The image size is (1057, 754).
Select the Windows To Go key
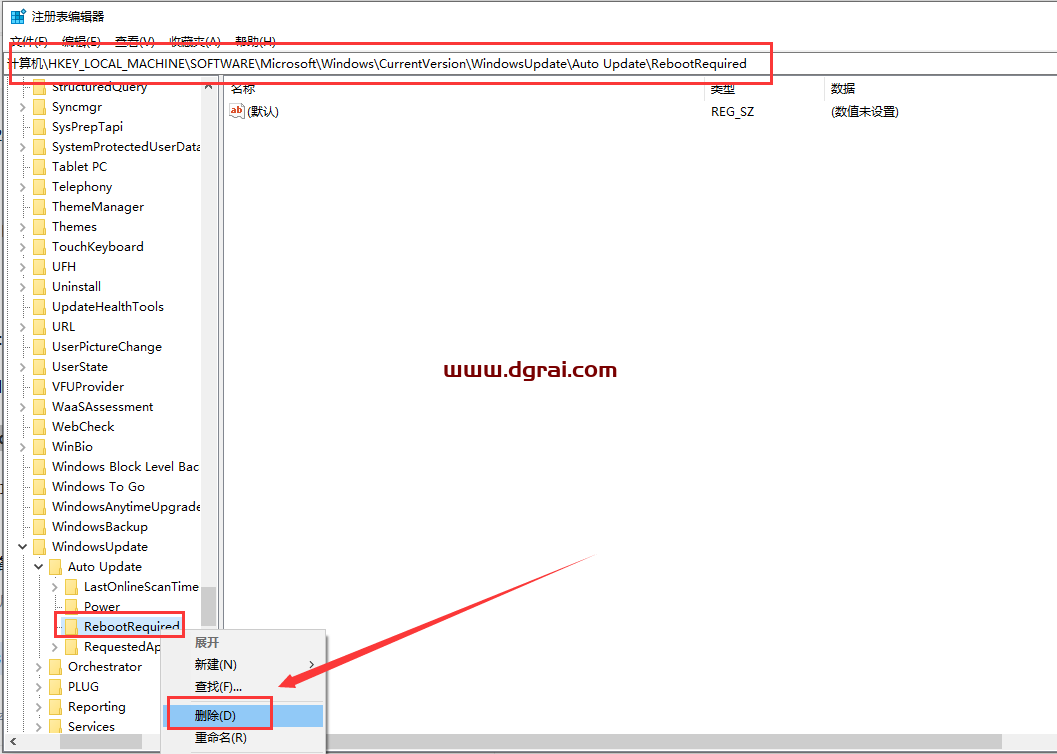pos(98,486)
